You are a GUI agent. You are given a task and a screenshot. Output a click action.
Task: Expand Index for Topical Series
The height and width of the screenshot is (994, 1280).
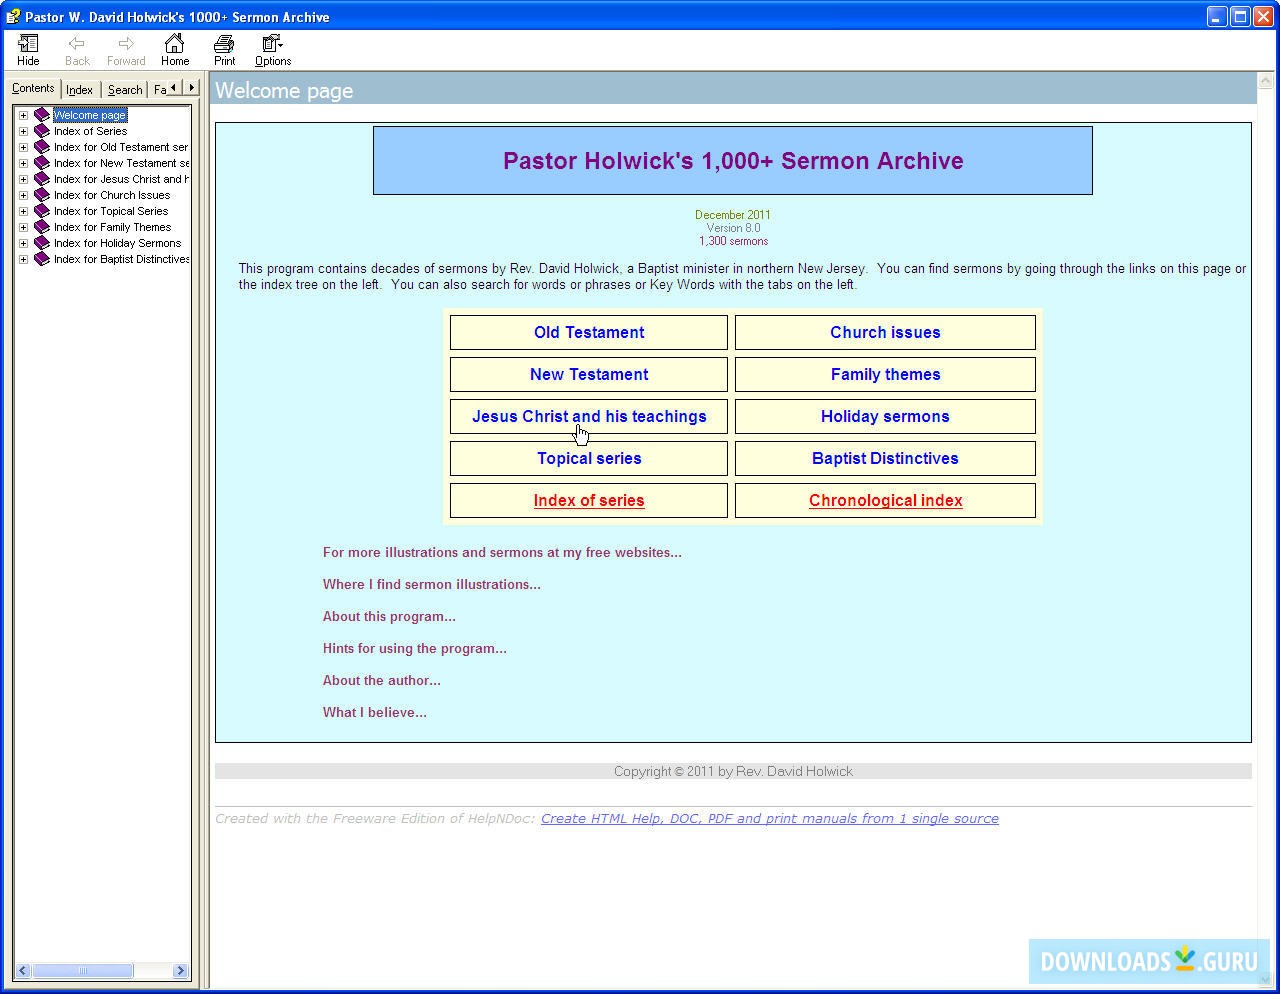pyautogui.click(x=23, y=211)
